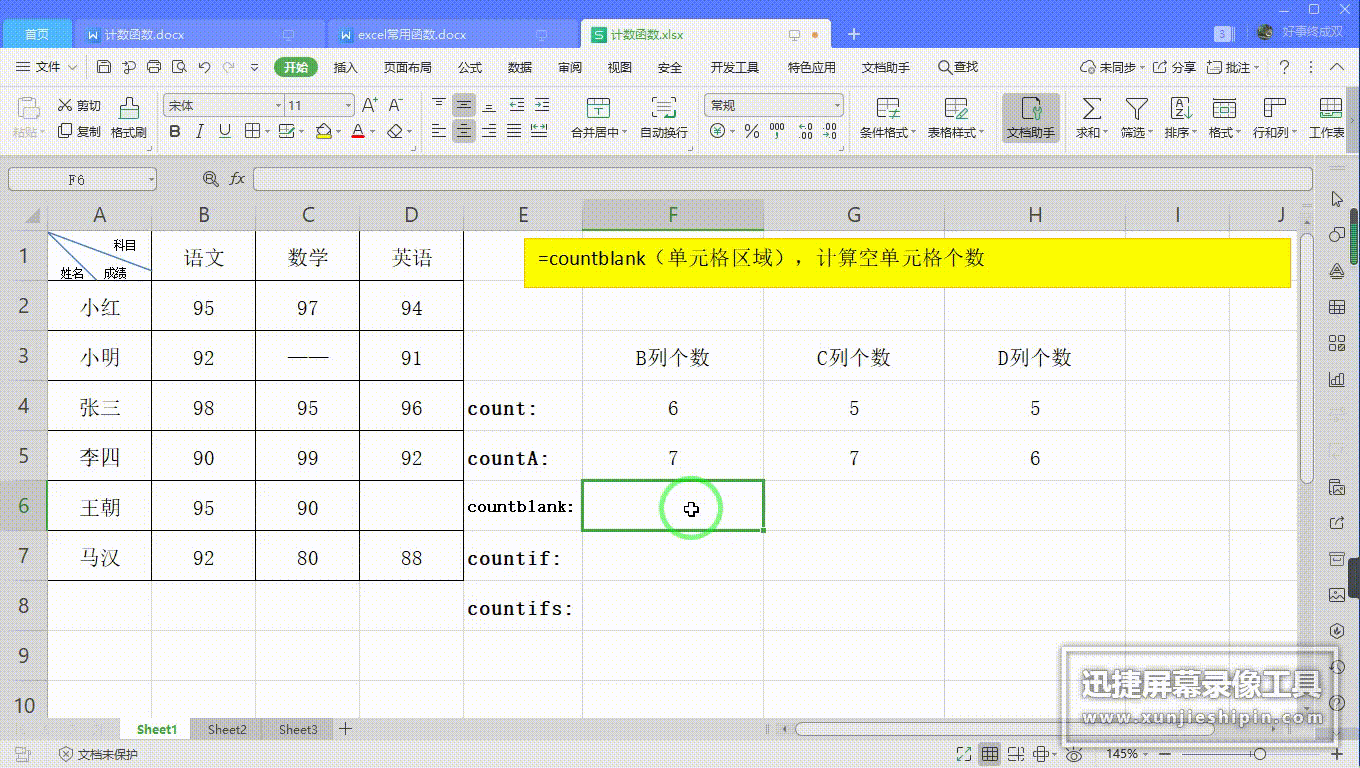Click into the formula bar input field
Image resolution: width=1360 pixels, height=768 pixels.
pyautogui.click(x=782, y=179)
